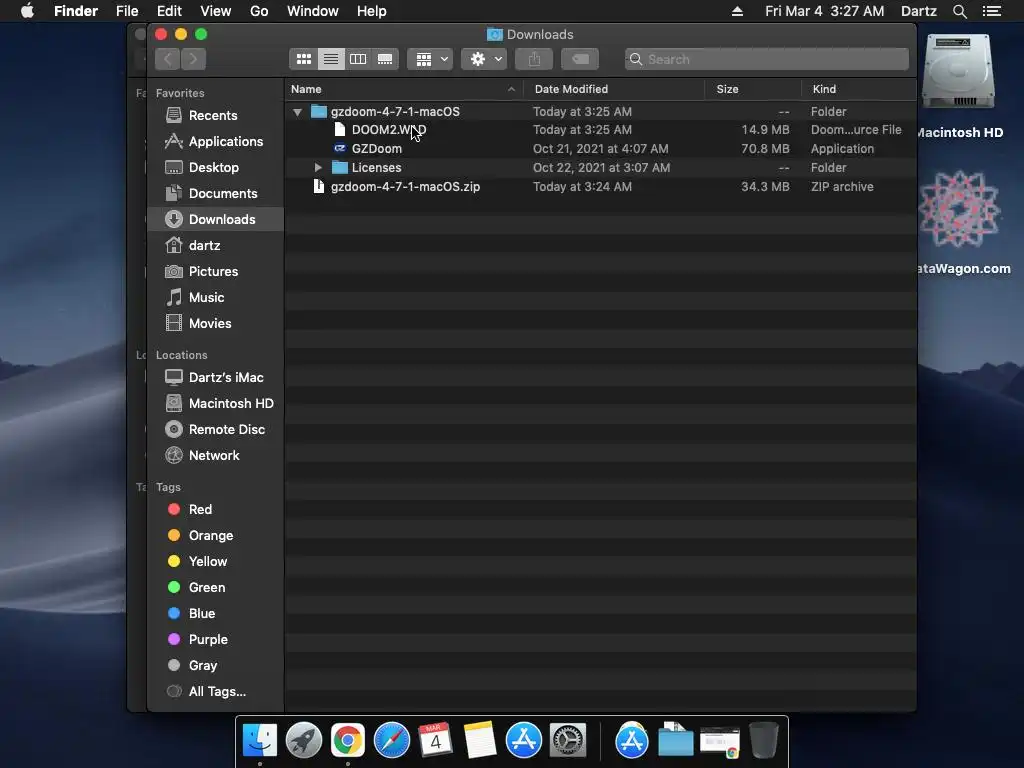This screenshot has height=768, width=1024.
Task: Select the gzdoom-4-7-1-macOS folder name
Action: point(395,112)
